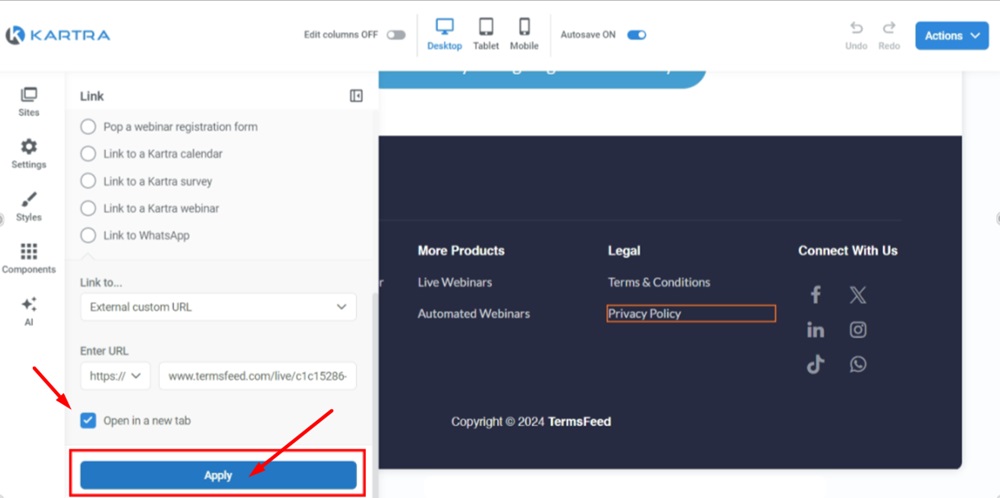Viewport: 1000px width, 498px height.
Task: Open the Styles panel
Action: (29, 207)
